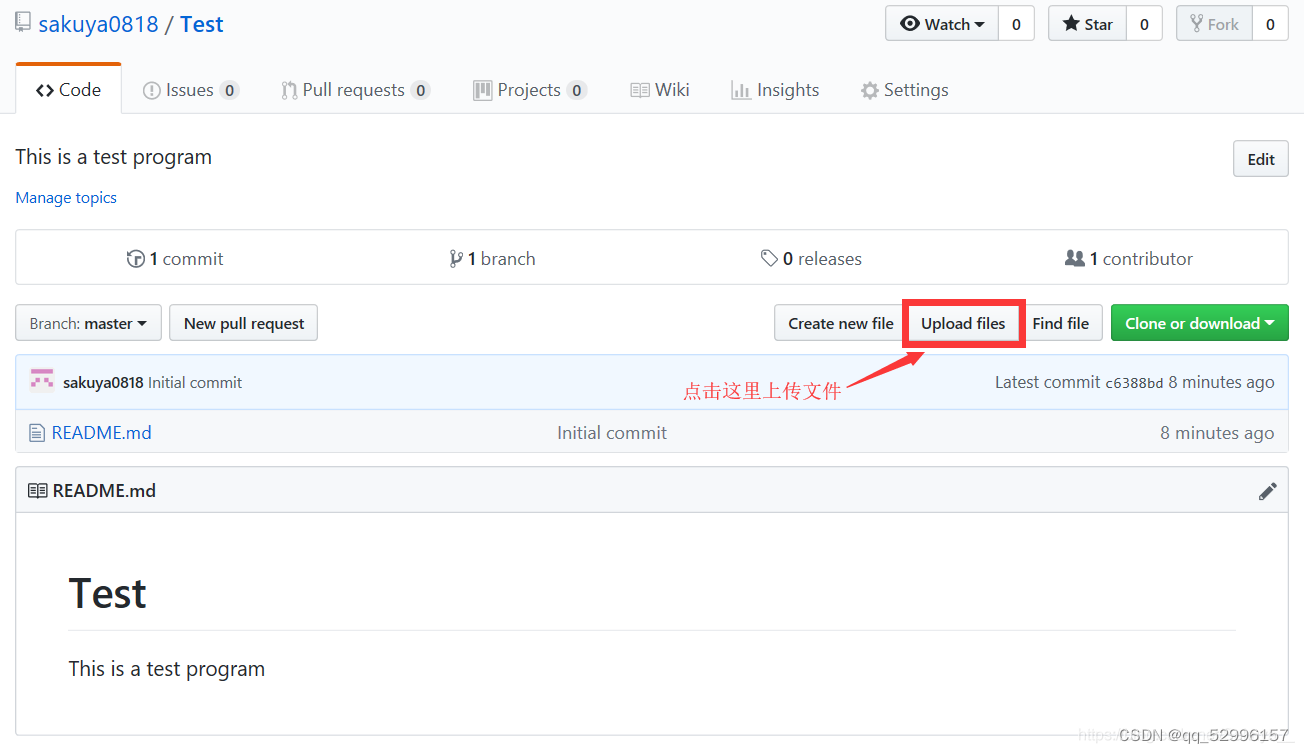Click README body text This is a test program
1304x753 pixels.
coord(166,669)
